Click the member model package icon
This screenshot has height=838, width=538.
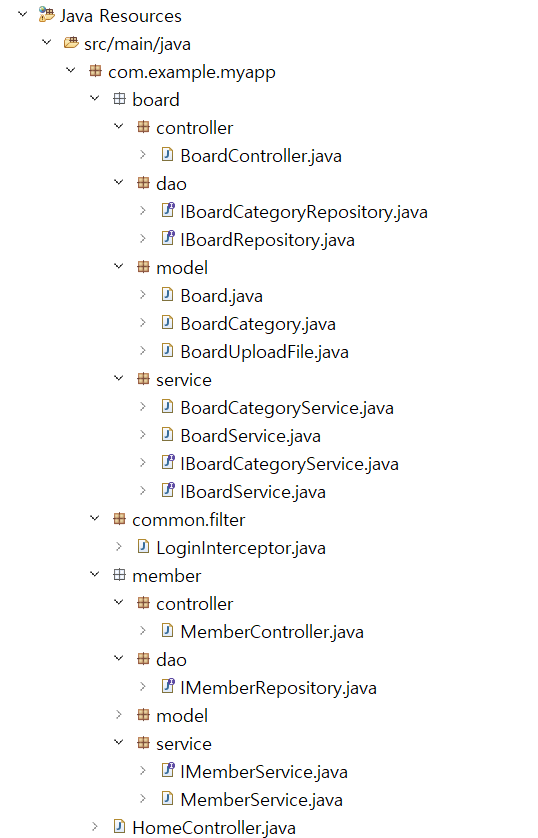(143, 715)
